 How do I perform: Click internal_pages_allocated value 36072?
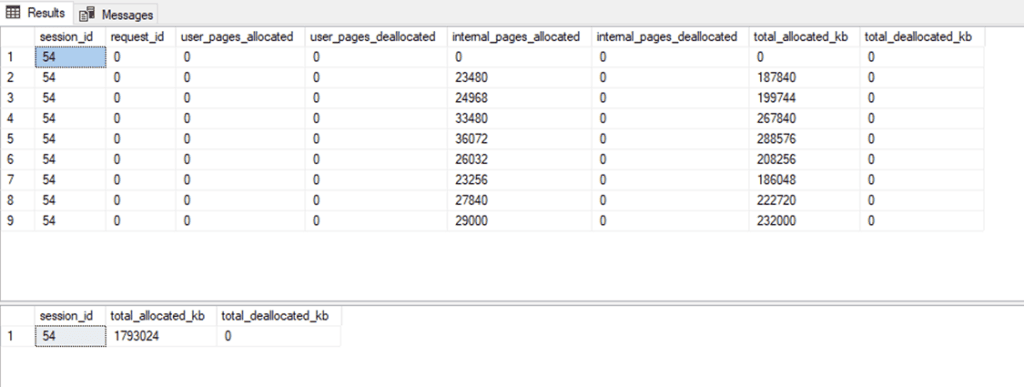tap(519, 139)
